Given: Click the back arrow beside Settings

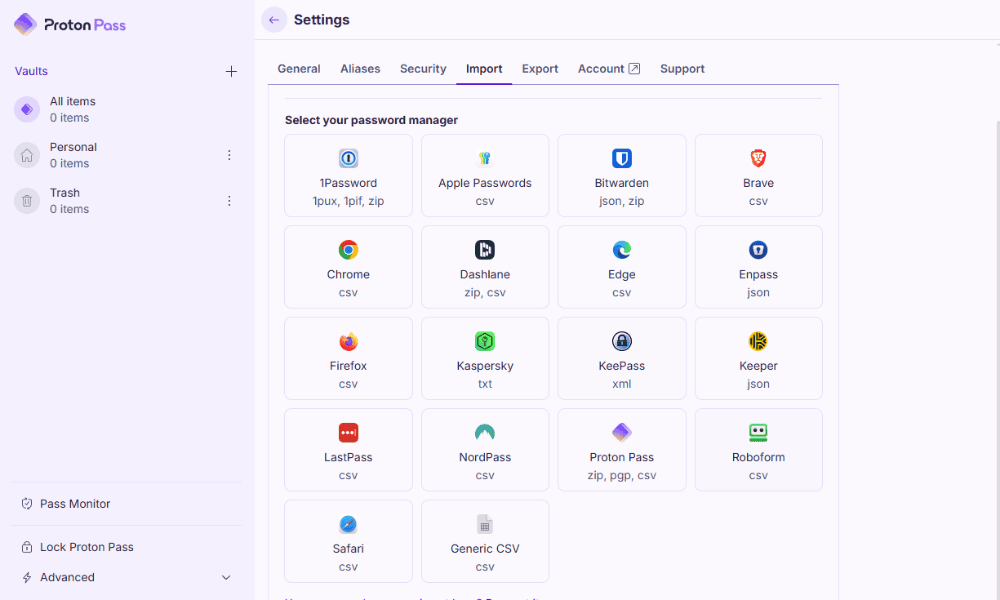Looking at the screenshot, I should [274, 20].
